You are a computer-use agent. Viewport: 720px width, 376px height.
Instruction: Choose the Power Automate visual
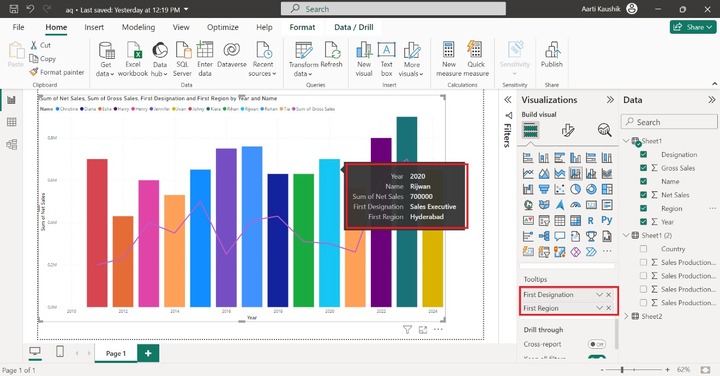pos(591,252)
